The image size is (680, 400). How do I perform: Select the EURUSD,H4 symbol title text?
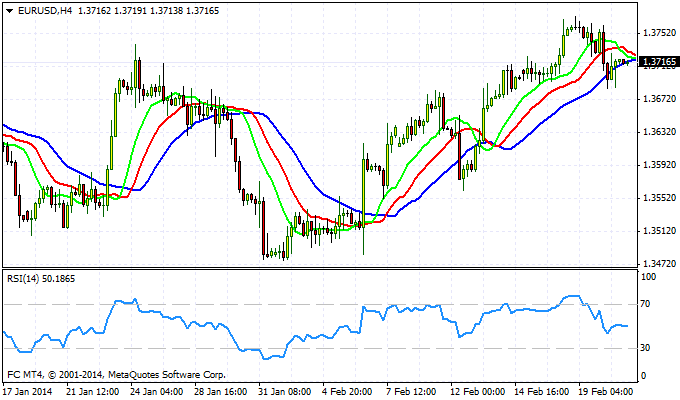click(45, 11)
